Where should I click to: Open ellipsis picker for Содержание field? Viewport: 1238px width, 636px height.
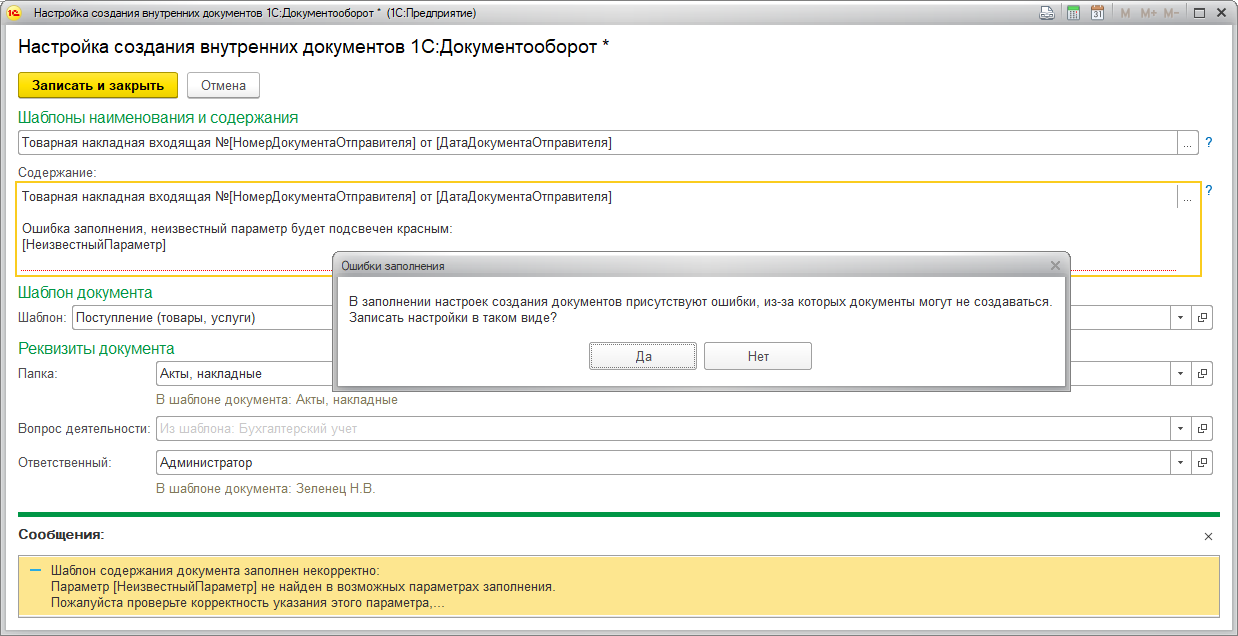(x=1187, y=198)
